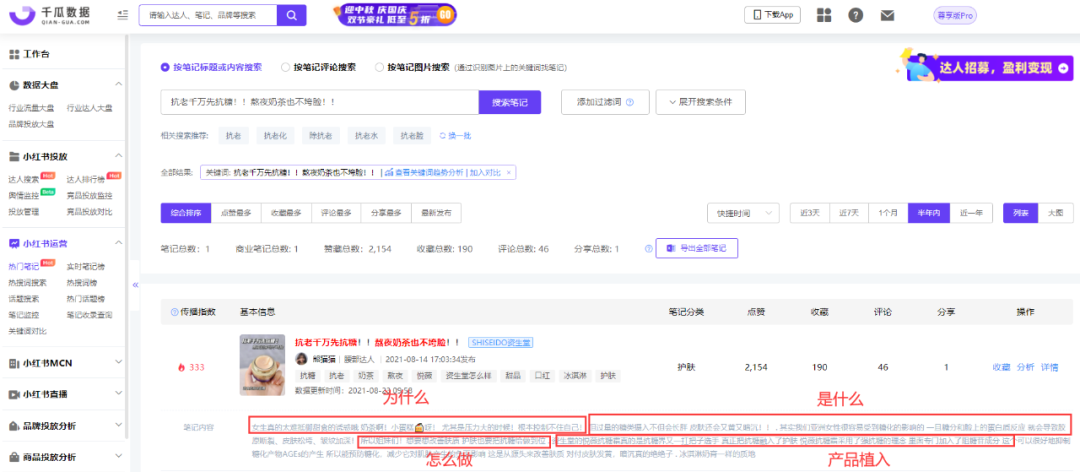Image resolution: width=1080 pixels, height=472 pixels.
Task: Sort by 综合排序 tab
Action: (185, 213)
